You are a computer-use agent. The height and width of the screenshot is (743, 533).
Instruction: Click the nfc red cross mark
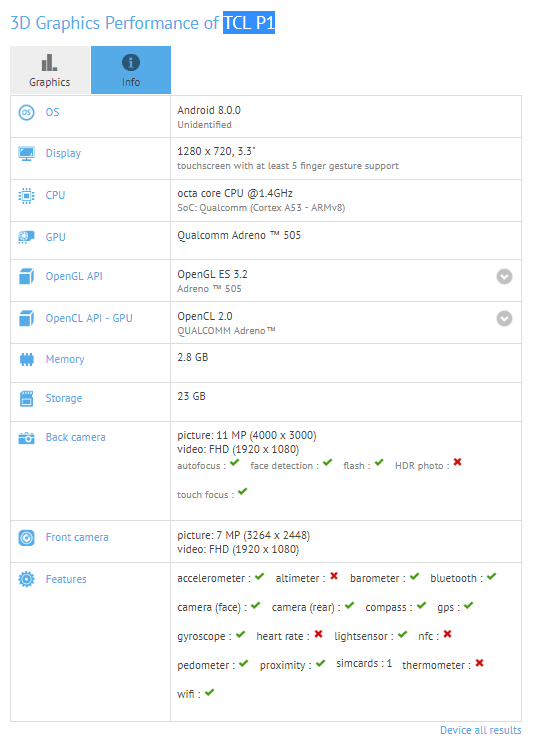coord(447,634)
